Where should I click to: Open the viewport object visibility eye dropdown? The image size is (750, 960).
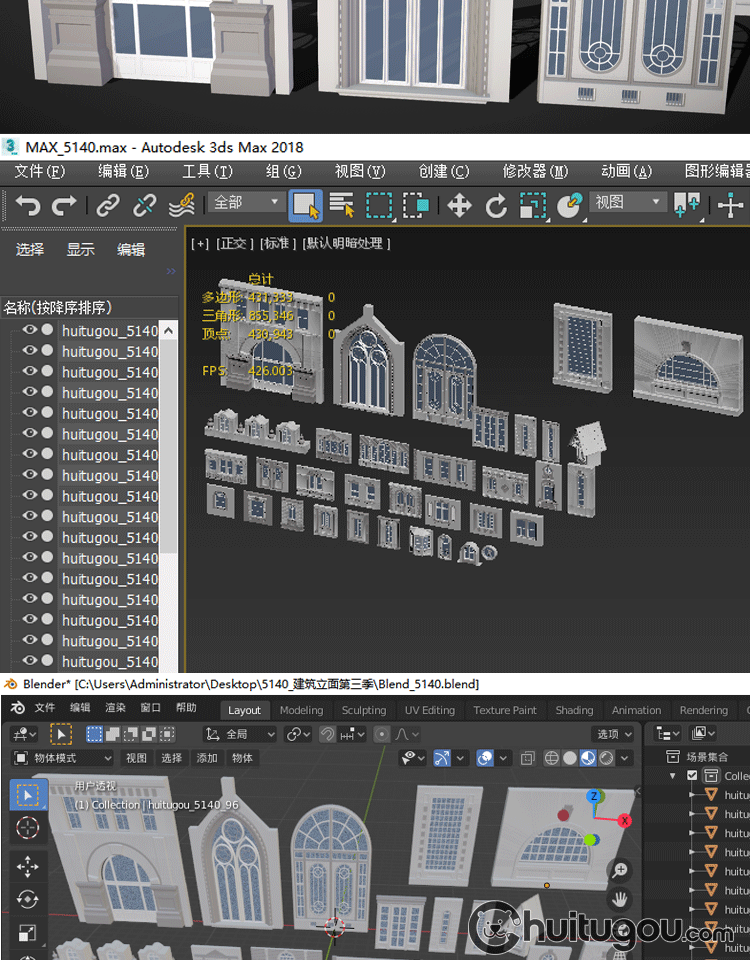[x=413, y=758]
